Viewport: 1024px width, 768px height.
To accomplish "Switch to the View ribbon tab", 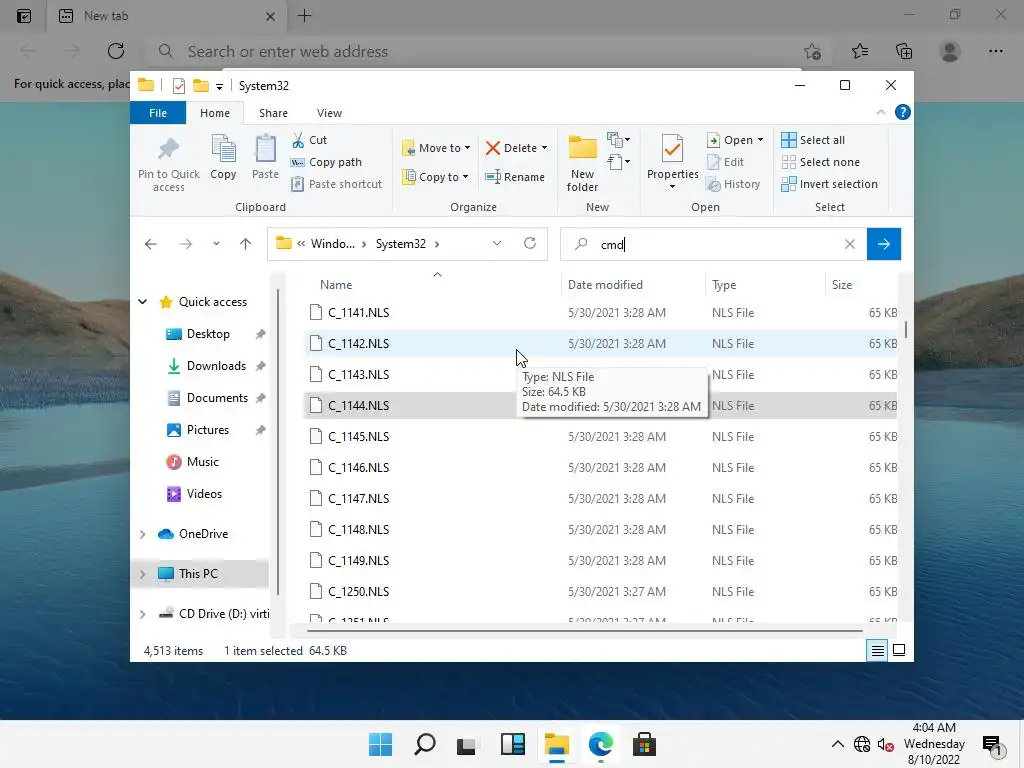I will tap(329, 113).
